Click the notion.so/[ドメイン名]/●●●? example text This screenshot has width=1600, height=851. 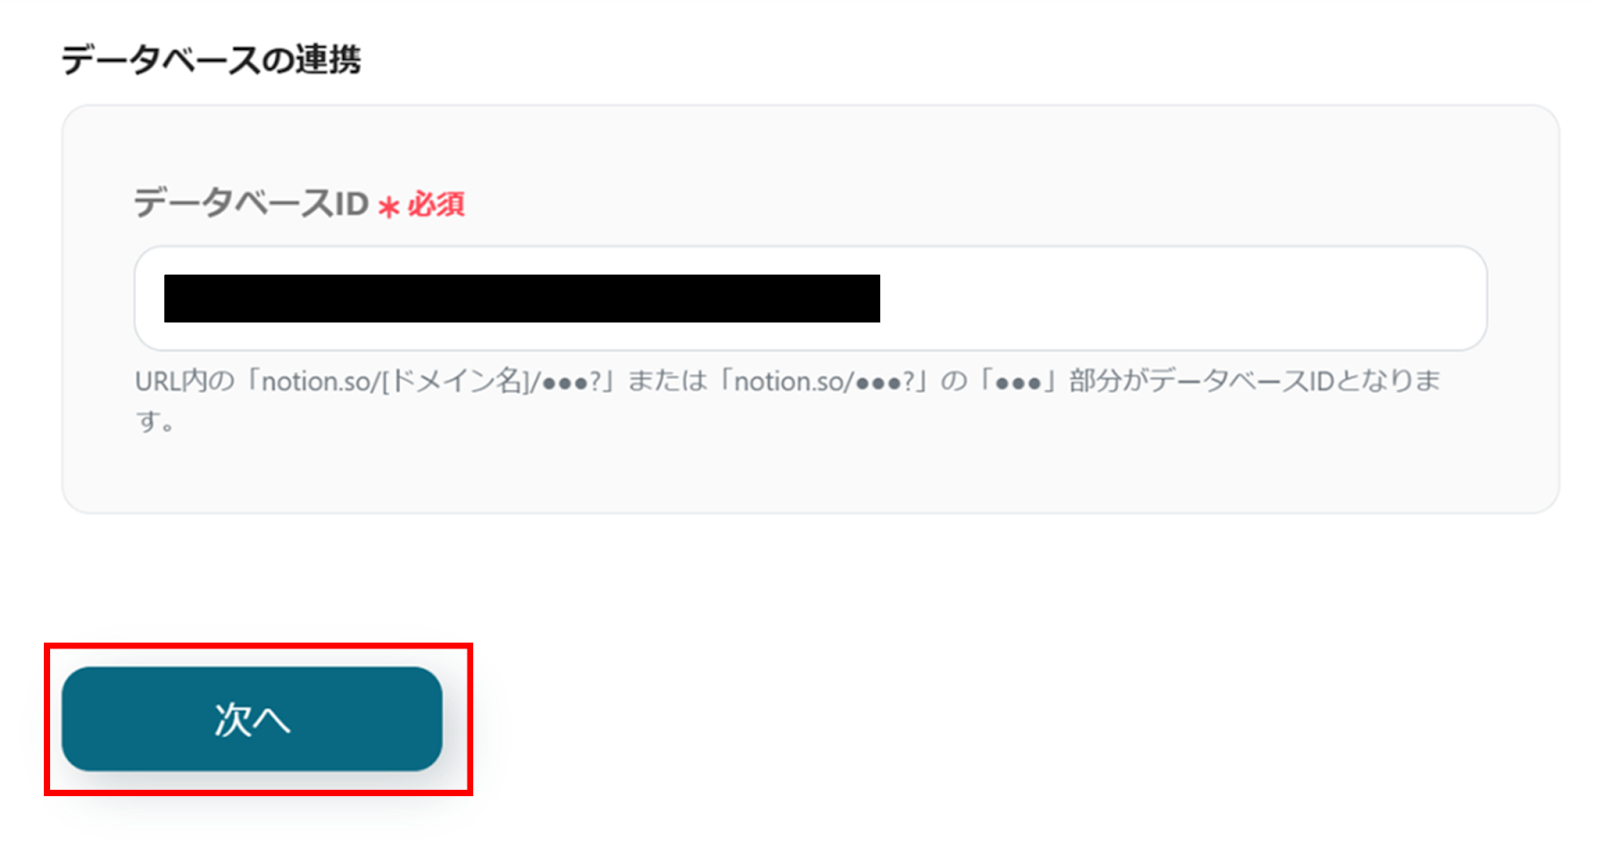pos(430,381)
